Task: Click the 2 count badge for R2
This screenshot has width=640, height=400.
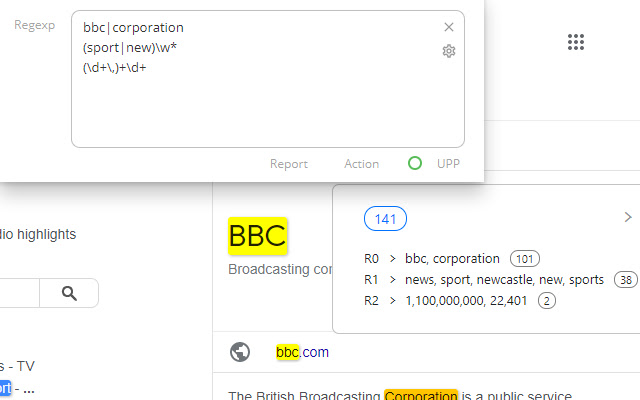Action: point(547,301)
